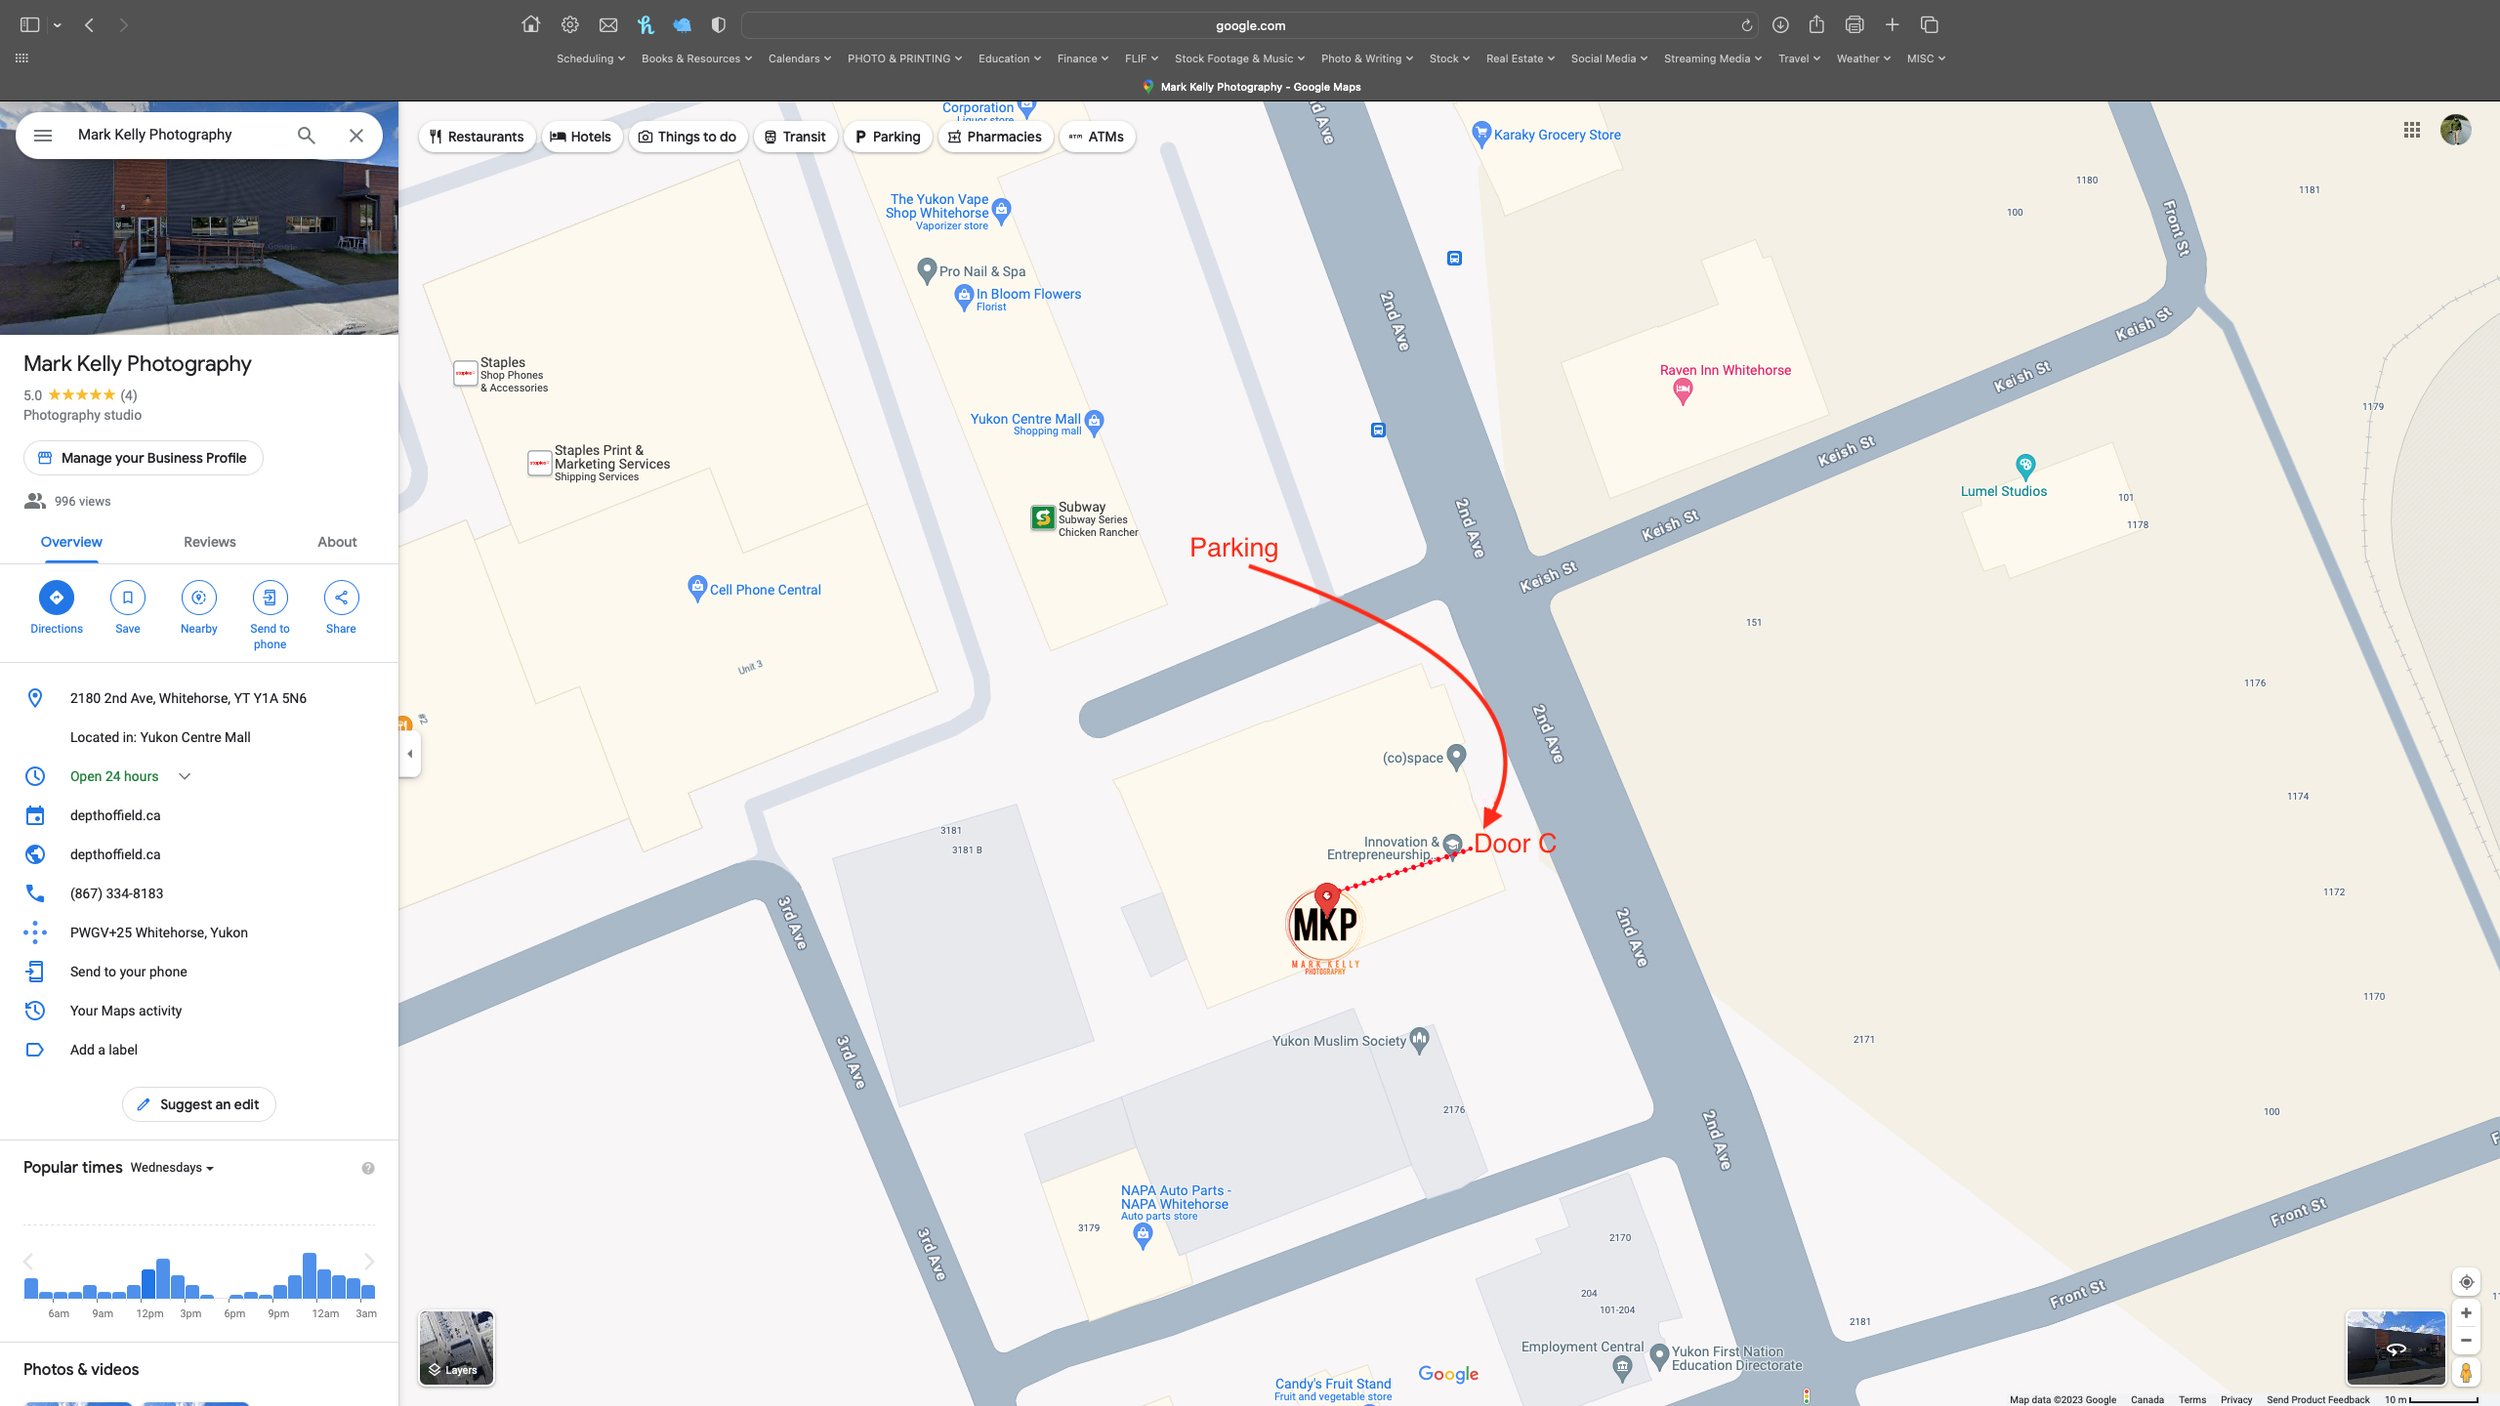Open the hamburger menu in search box
The height and width of the screenshot is (1406, 2500).
42,135
